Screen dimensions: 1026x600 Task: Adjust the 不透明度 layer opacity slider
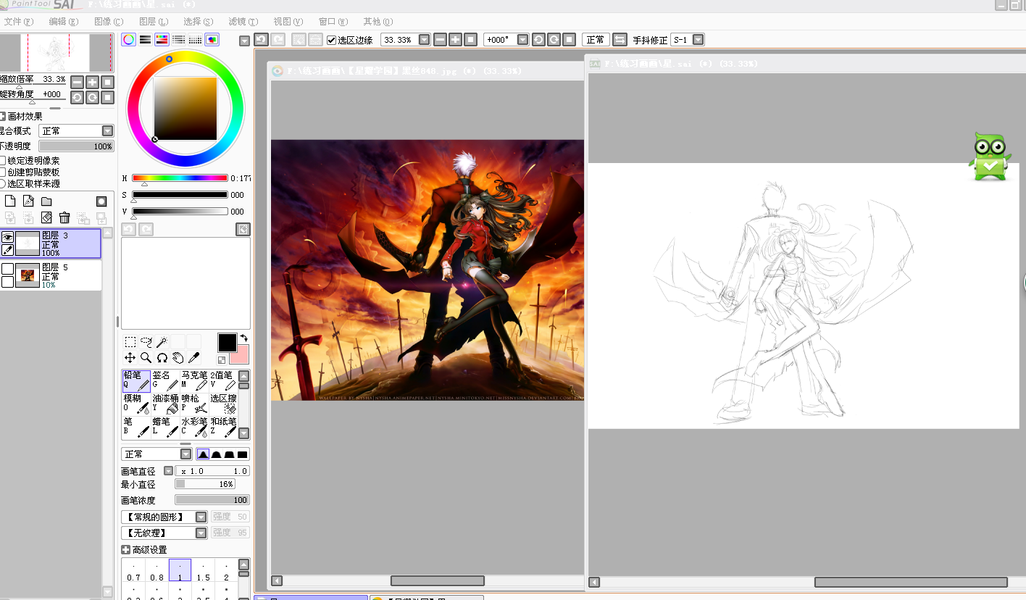point(76,146)
